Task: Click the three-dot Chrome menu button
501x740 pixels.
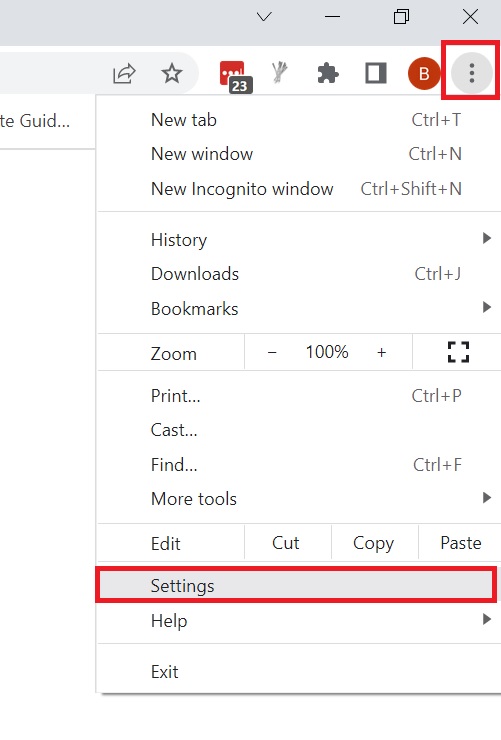Action: coord(471,73)
